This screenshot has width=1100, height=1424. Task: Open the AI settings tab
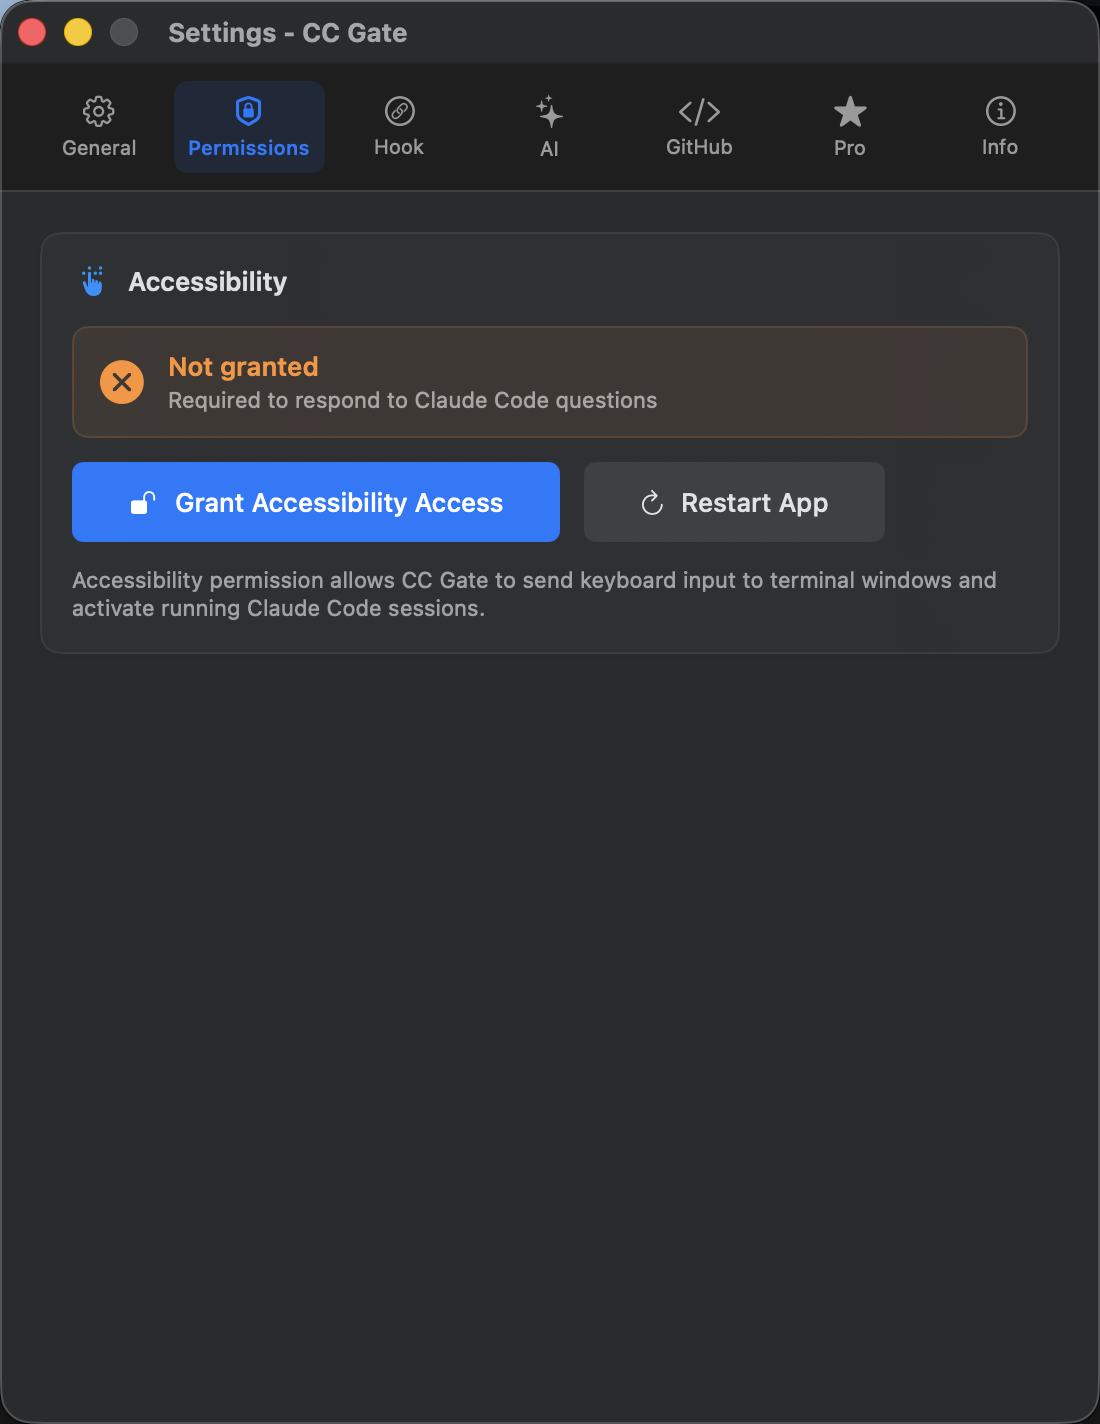[549, 127]
